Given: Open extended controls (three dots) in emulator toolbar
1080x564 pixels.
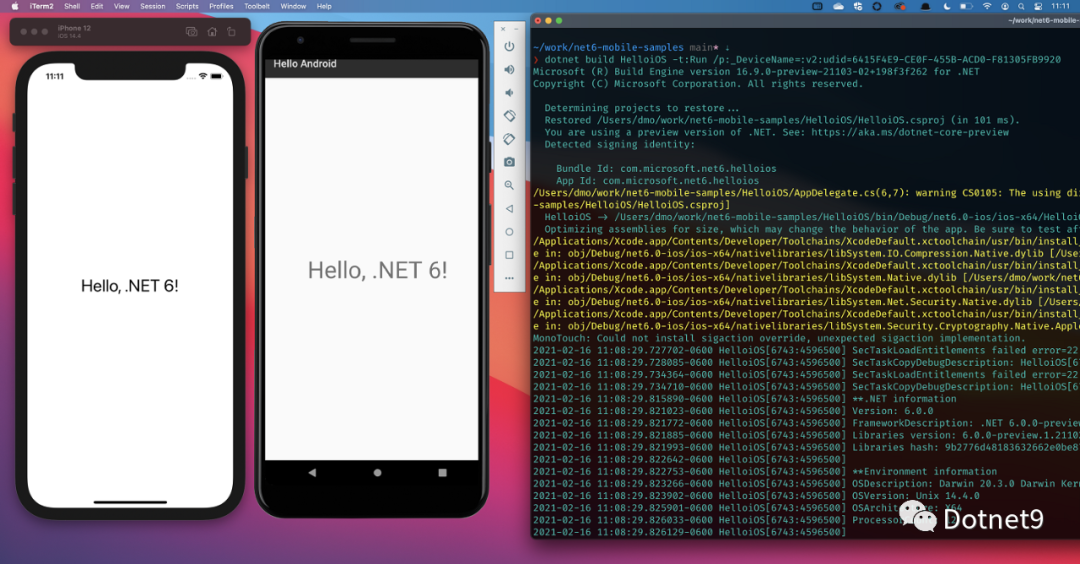Looking at the screenshot, I should [509, 278].
